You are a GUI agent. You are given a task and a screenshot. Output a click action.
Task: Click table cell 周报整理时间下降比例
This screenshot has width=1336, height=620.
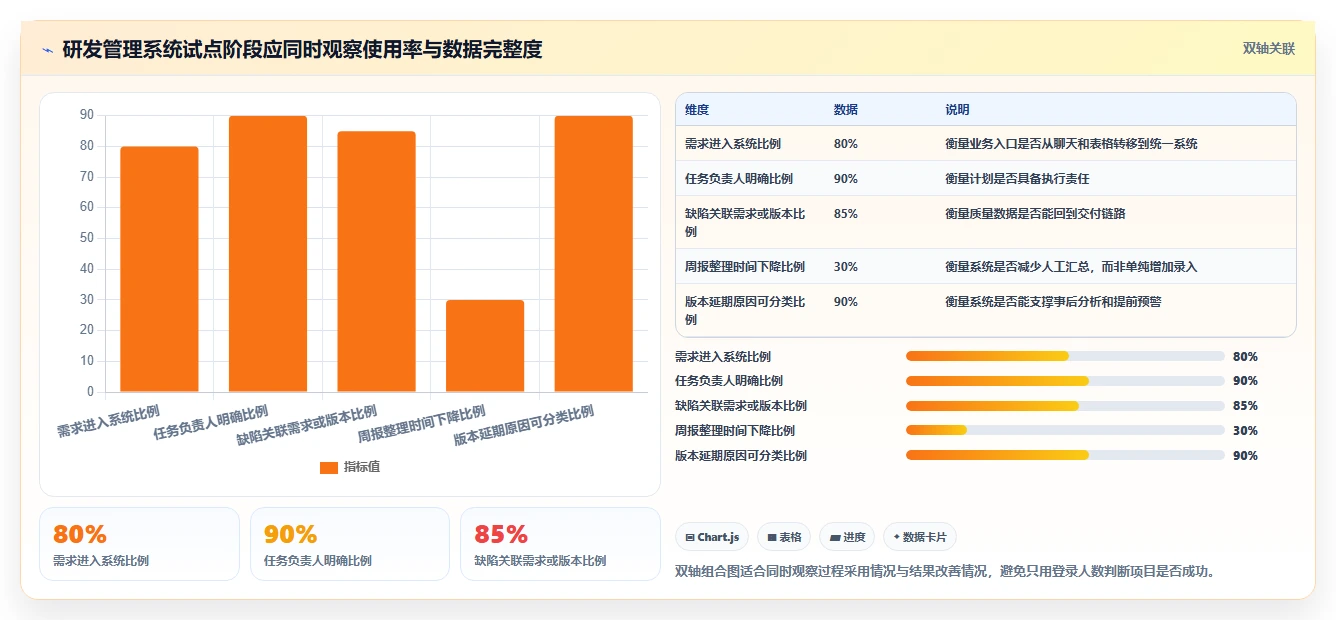[745, 267]
